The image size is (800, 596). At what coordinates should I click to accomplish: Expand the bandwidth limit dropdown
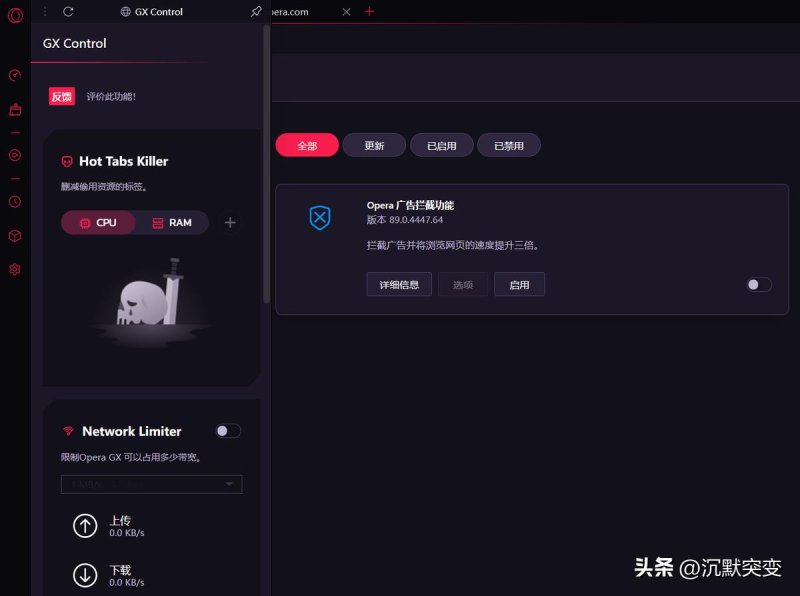(151, 485)
